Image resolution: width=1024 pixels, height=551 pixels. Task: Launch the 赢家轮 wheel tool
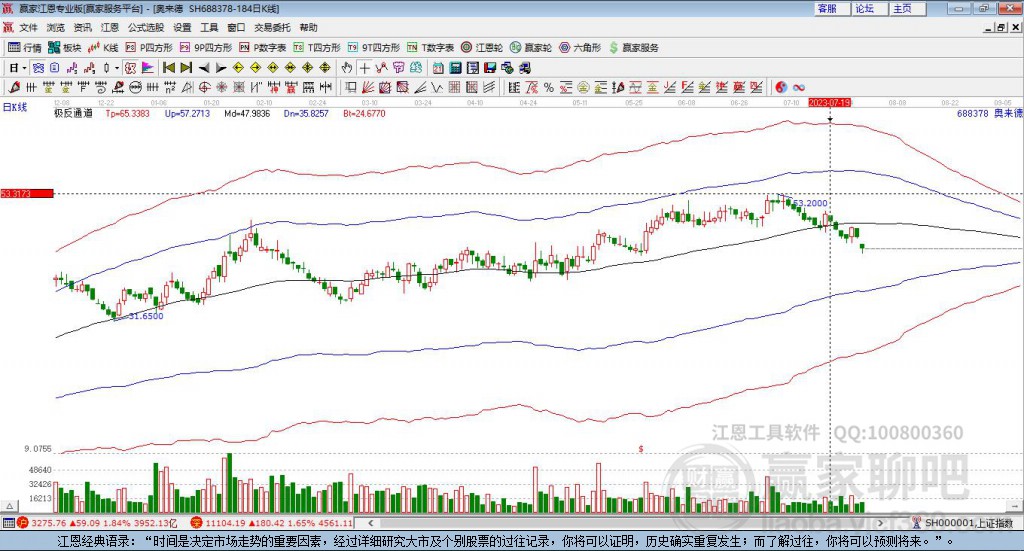click(531, 48)
